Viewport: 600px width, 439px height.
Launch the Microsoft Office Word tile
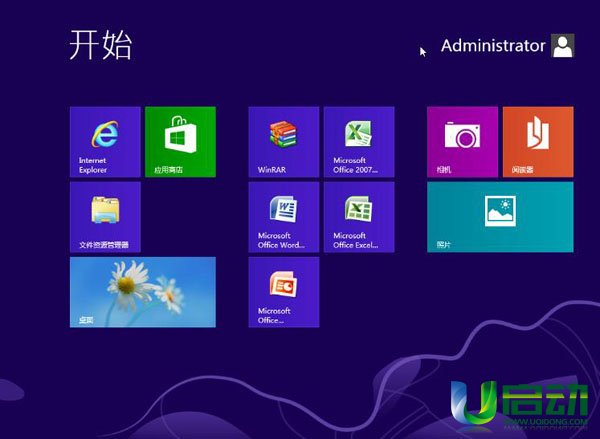tap(284, 217)
